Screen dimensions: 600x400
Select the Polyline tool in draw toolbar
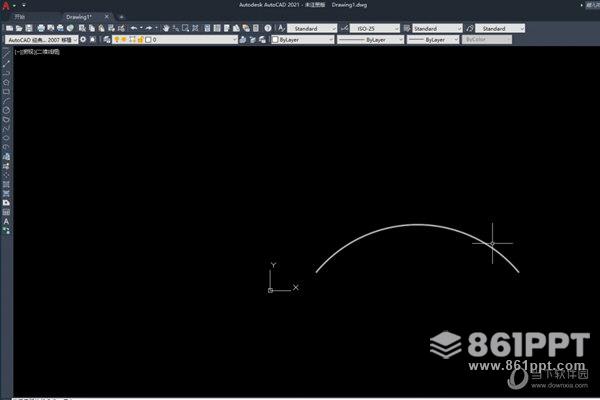[6, 73]
